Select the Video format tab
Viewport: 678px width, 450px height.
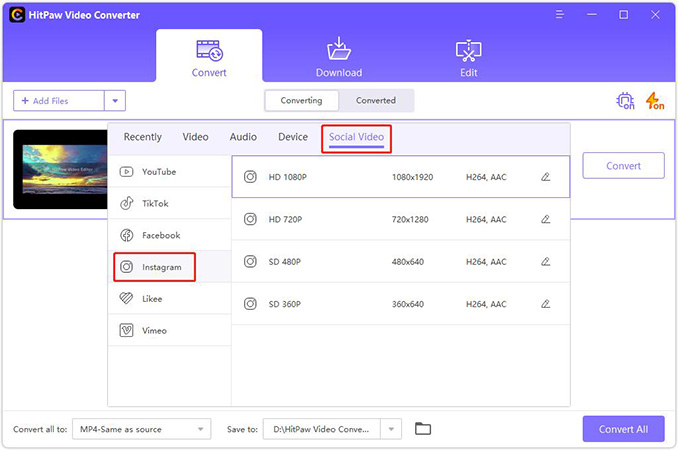(x=195, y=137)
